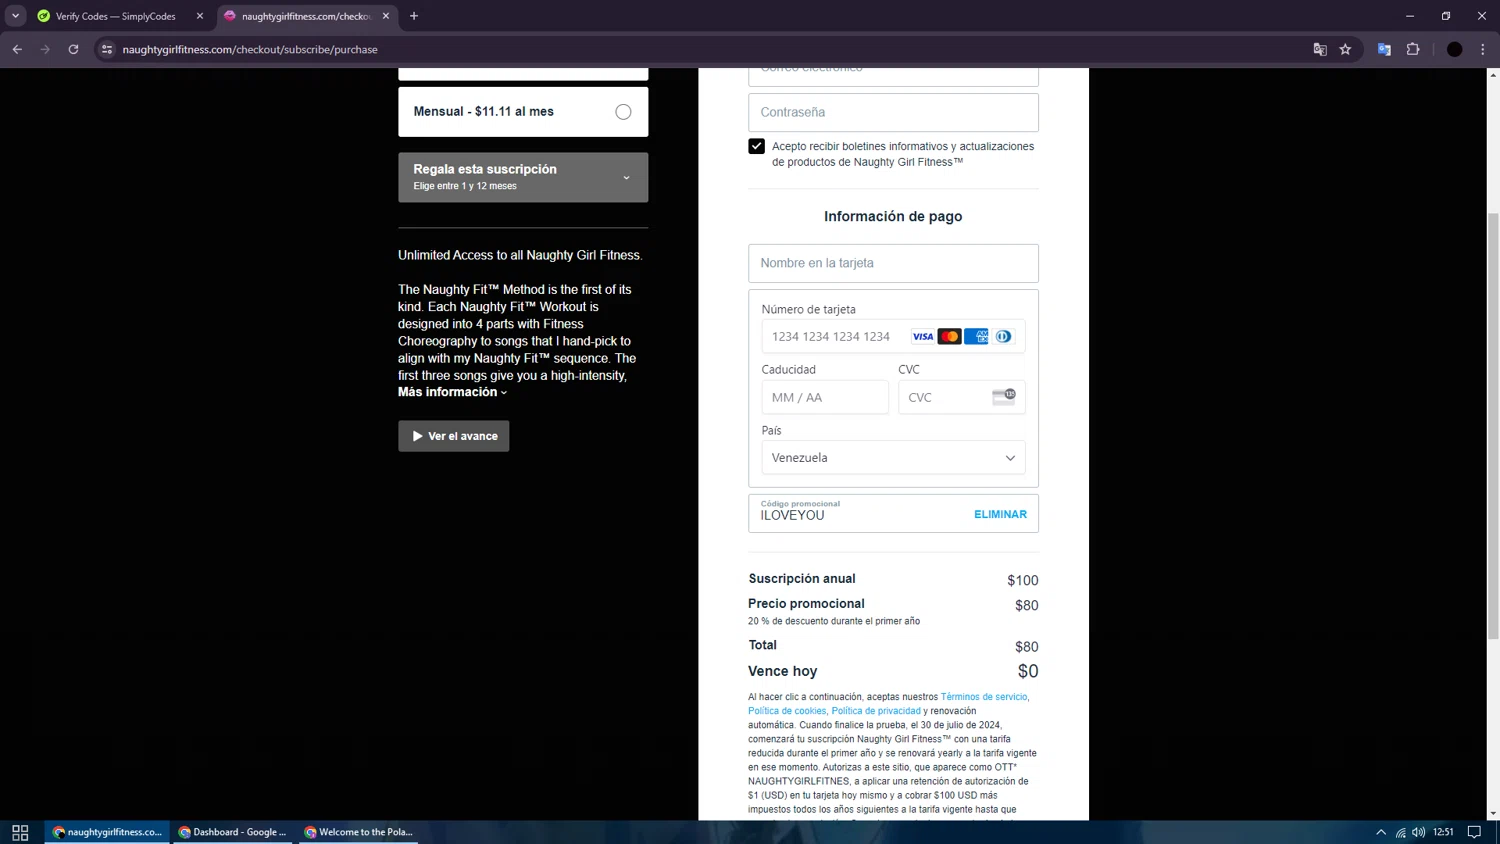
Task: Click the Precio promocional label
Action: coord(806,604)
